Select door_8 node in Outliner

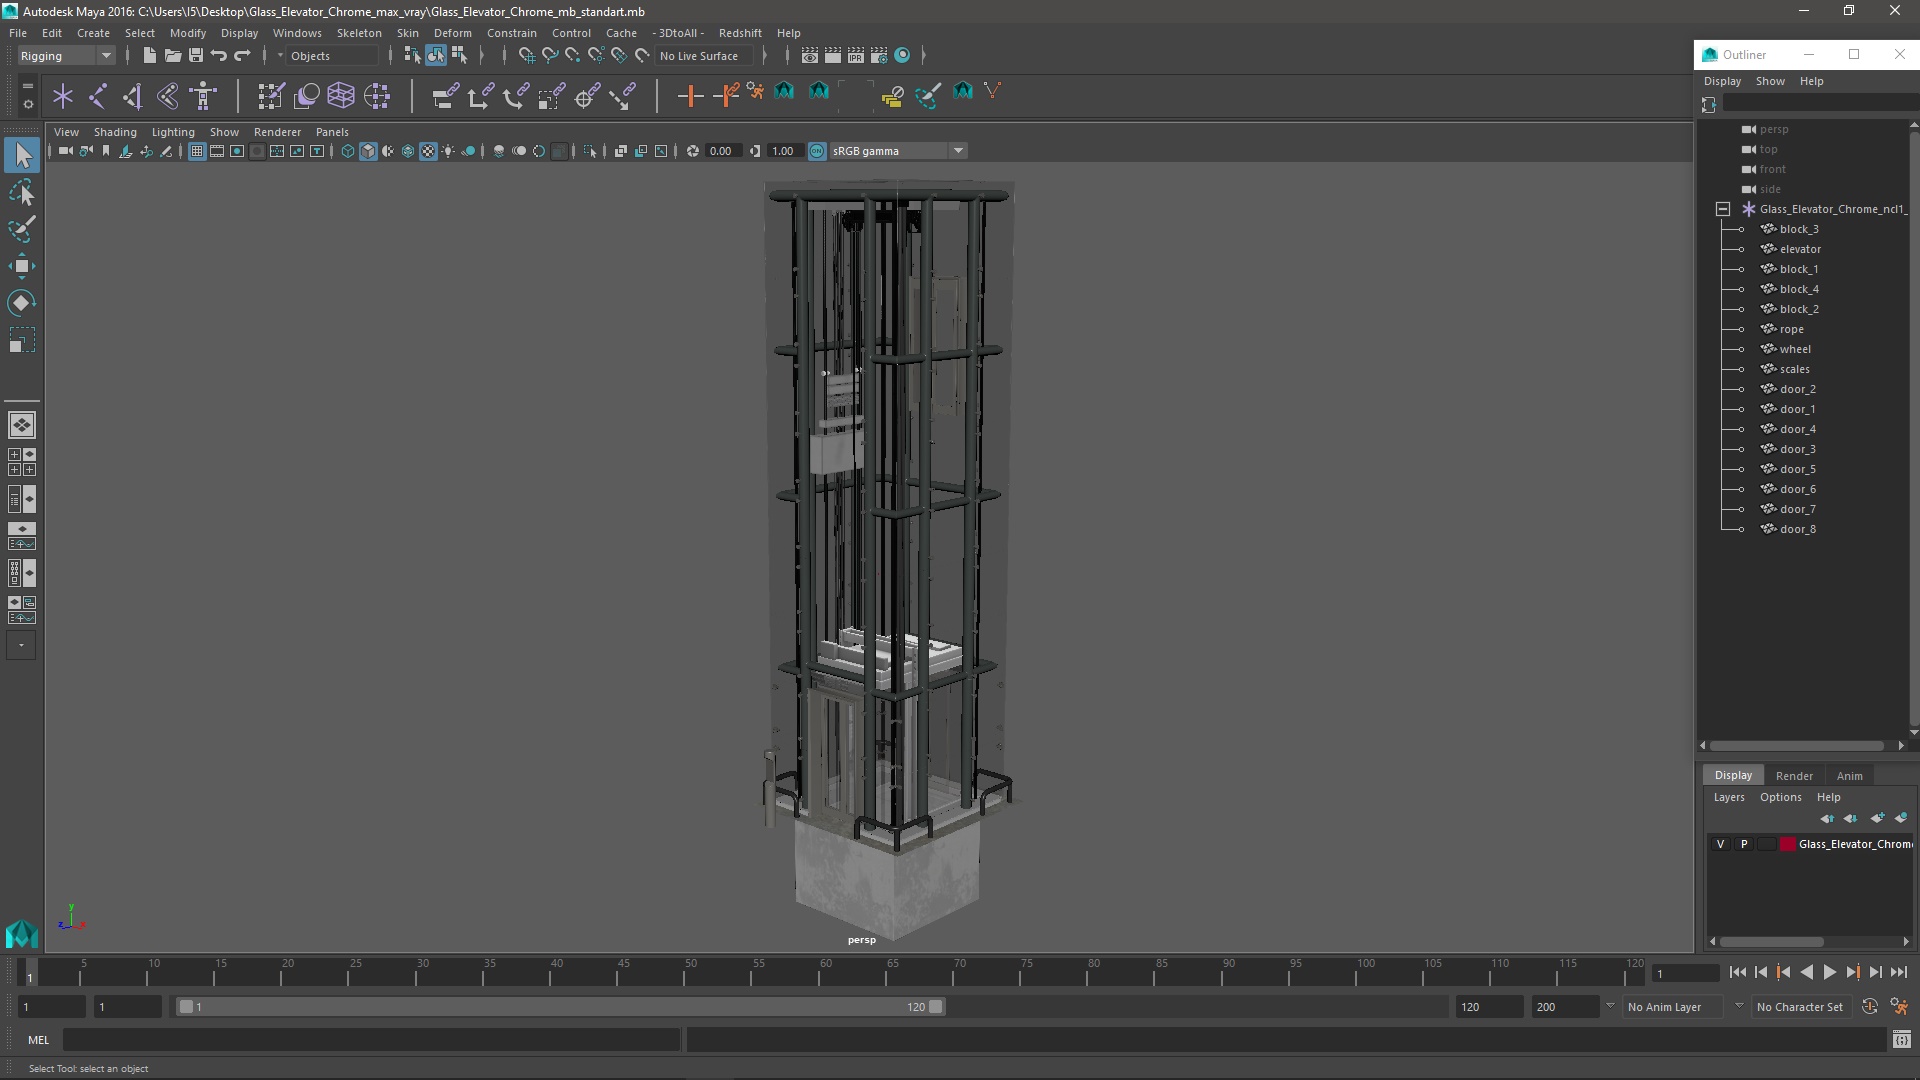1797,529
